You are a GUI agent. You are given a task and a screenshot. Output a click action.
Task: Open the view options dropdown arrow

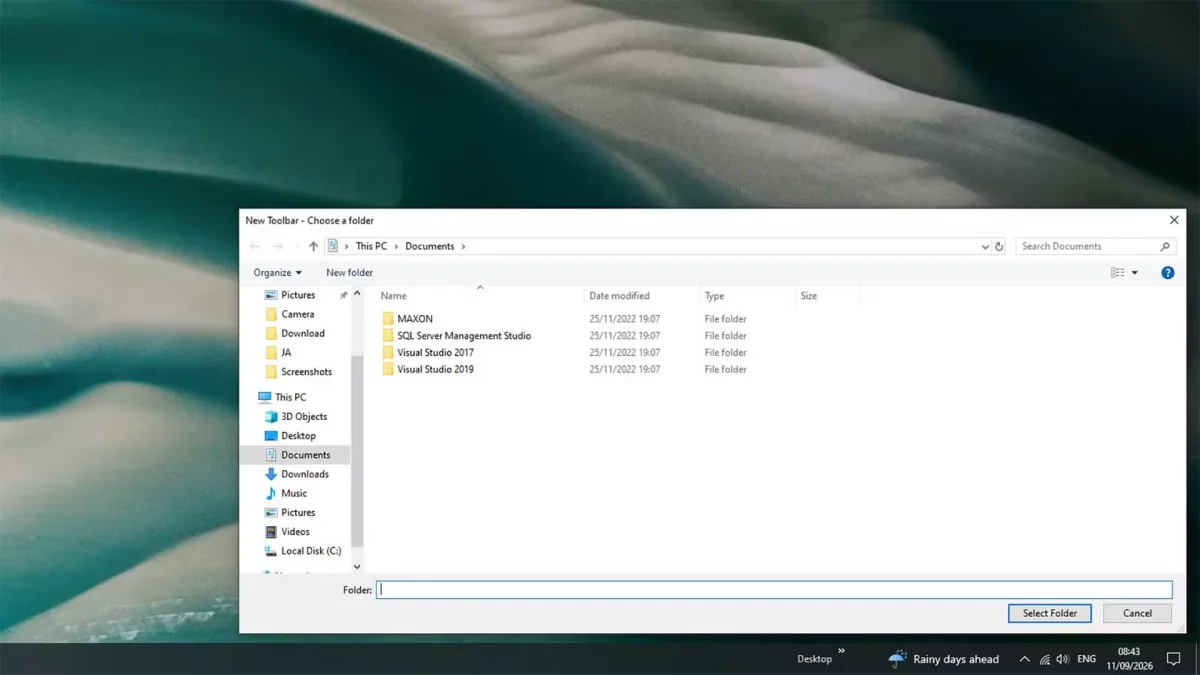1135,272
